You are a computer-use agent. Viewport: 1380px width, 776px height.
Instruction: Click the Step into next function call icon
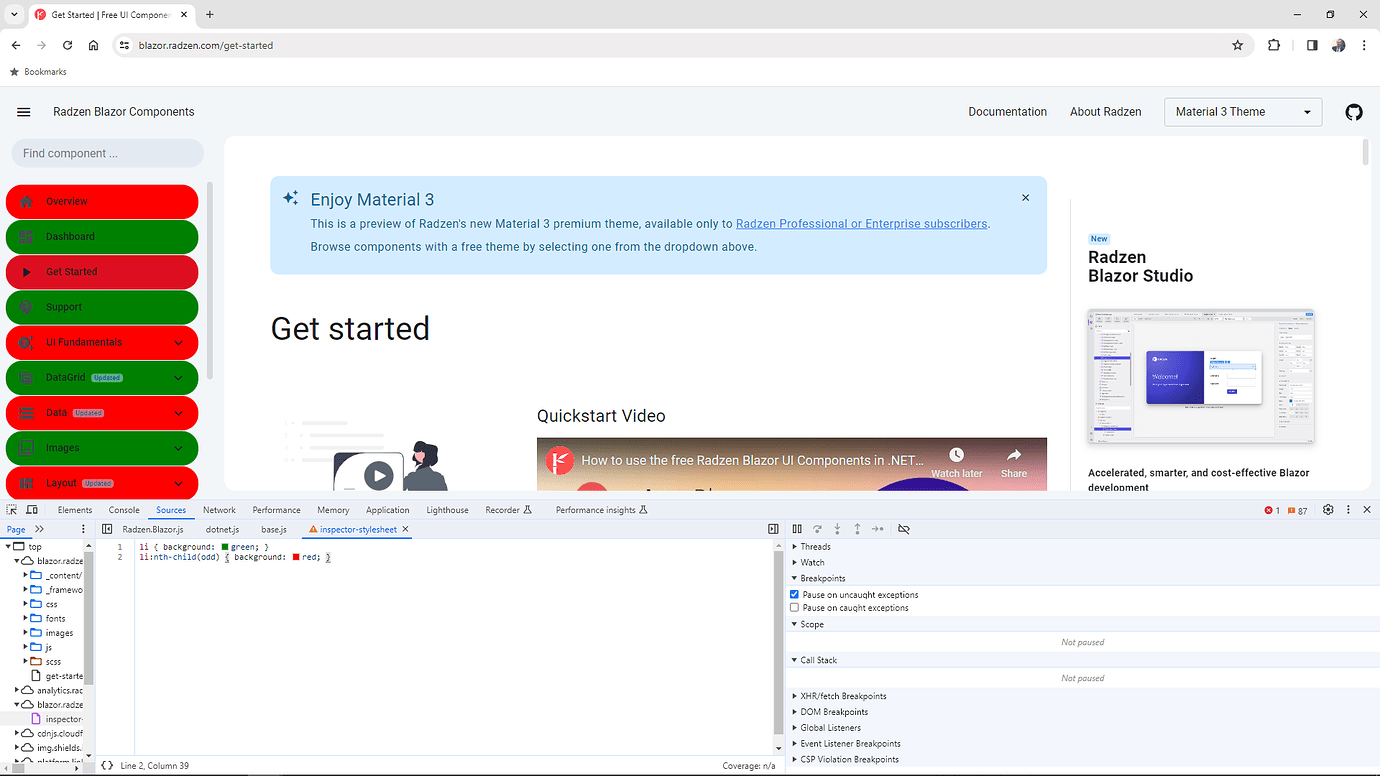coord(837,528)
